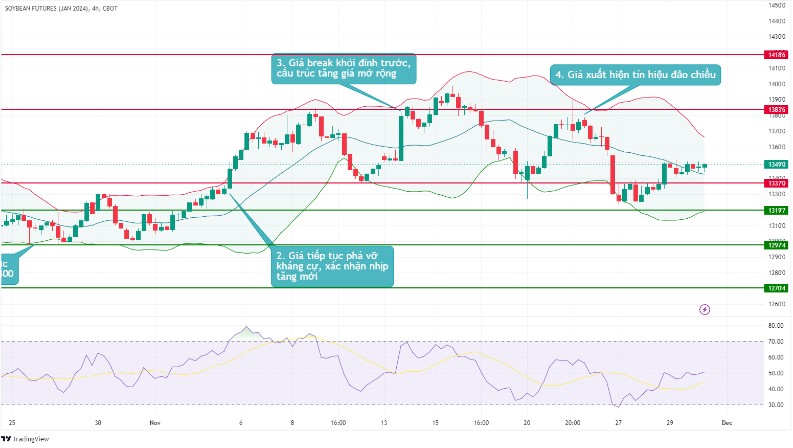Click the purple lightning bolt icon
The image size is (793, 448).
[x=706, y=309]
